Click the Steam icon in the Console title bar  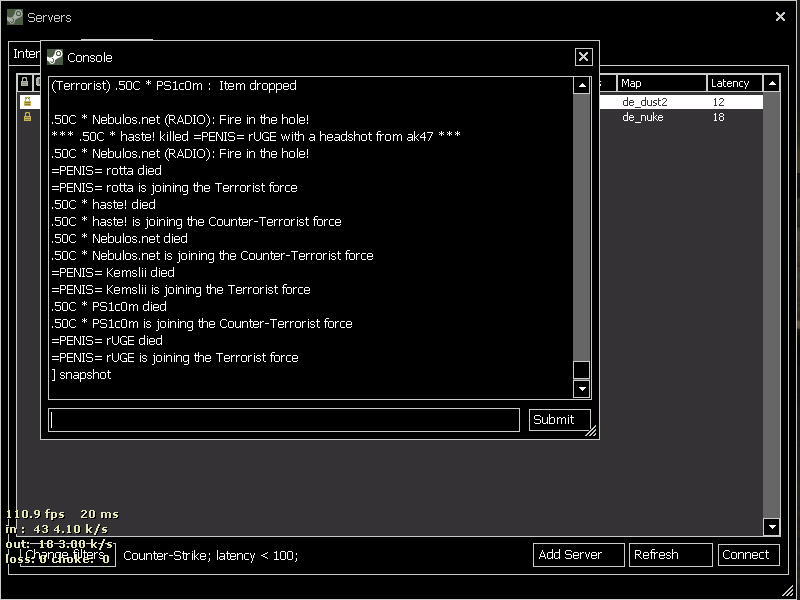point(55,57)
